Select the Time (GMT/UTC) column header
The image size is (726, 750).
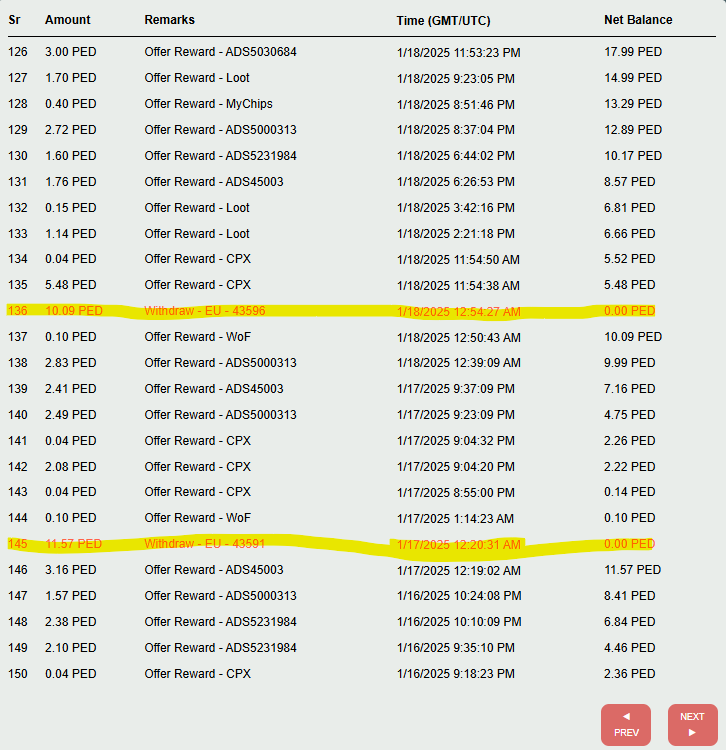tap(443, 21)
